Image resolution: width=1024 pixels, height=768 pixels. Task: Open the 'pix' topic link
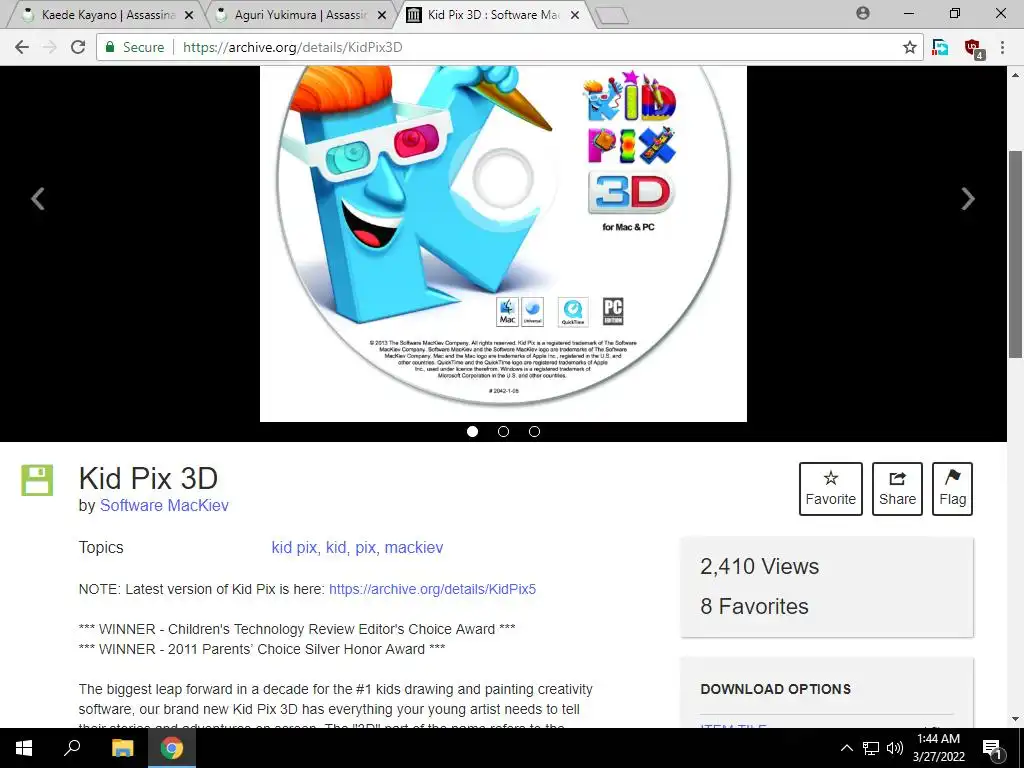click(x=365, y=547)
